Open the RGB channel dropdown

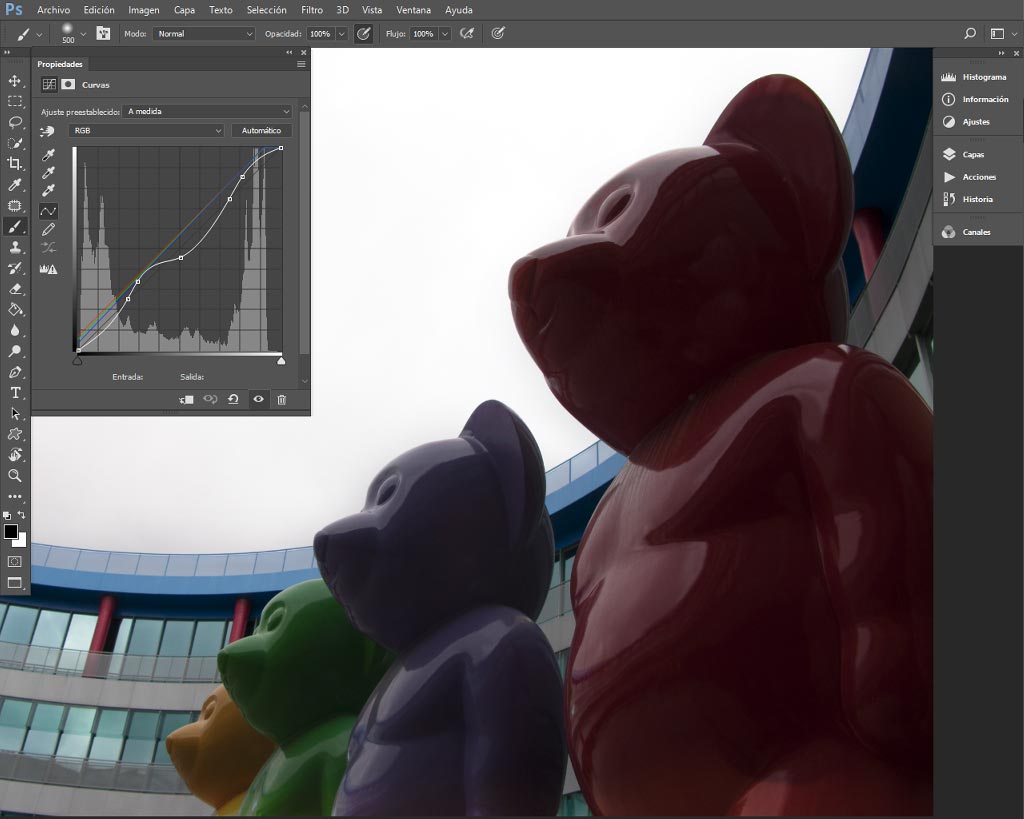(146, 131)
